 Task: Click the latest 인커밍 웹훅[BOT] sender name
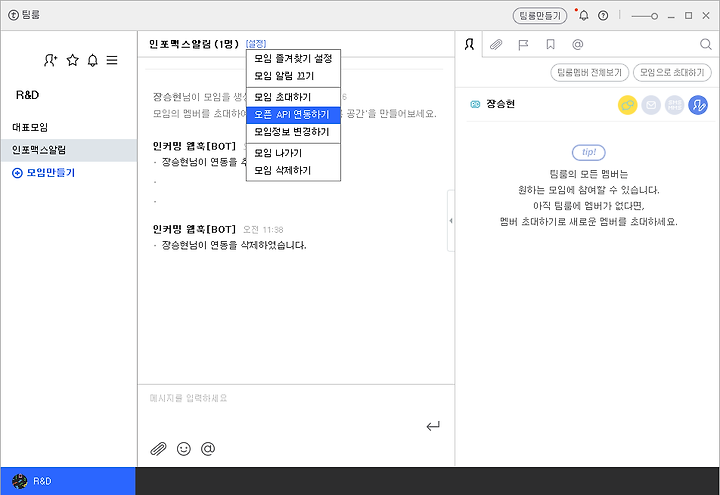pos(194,229)
